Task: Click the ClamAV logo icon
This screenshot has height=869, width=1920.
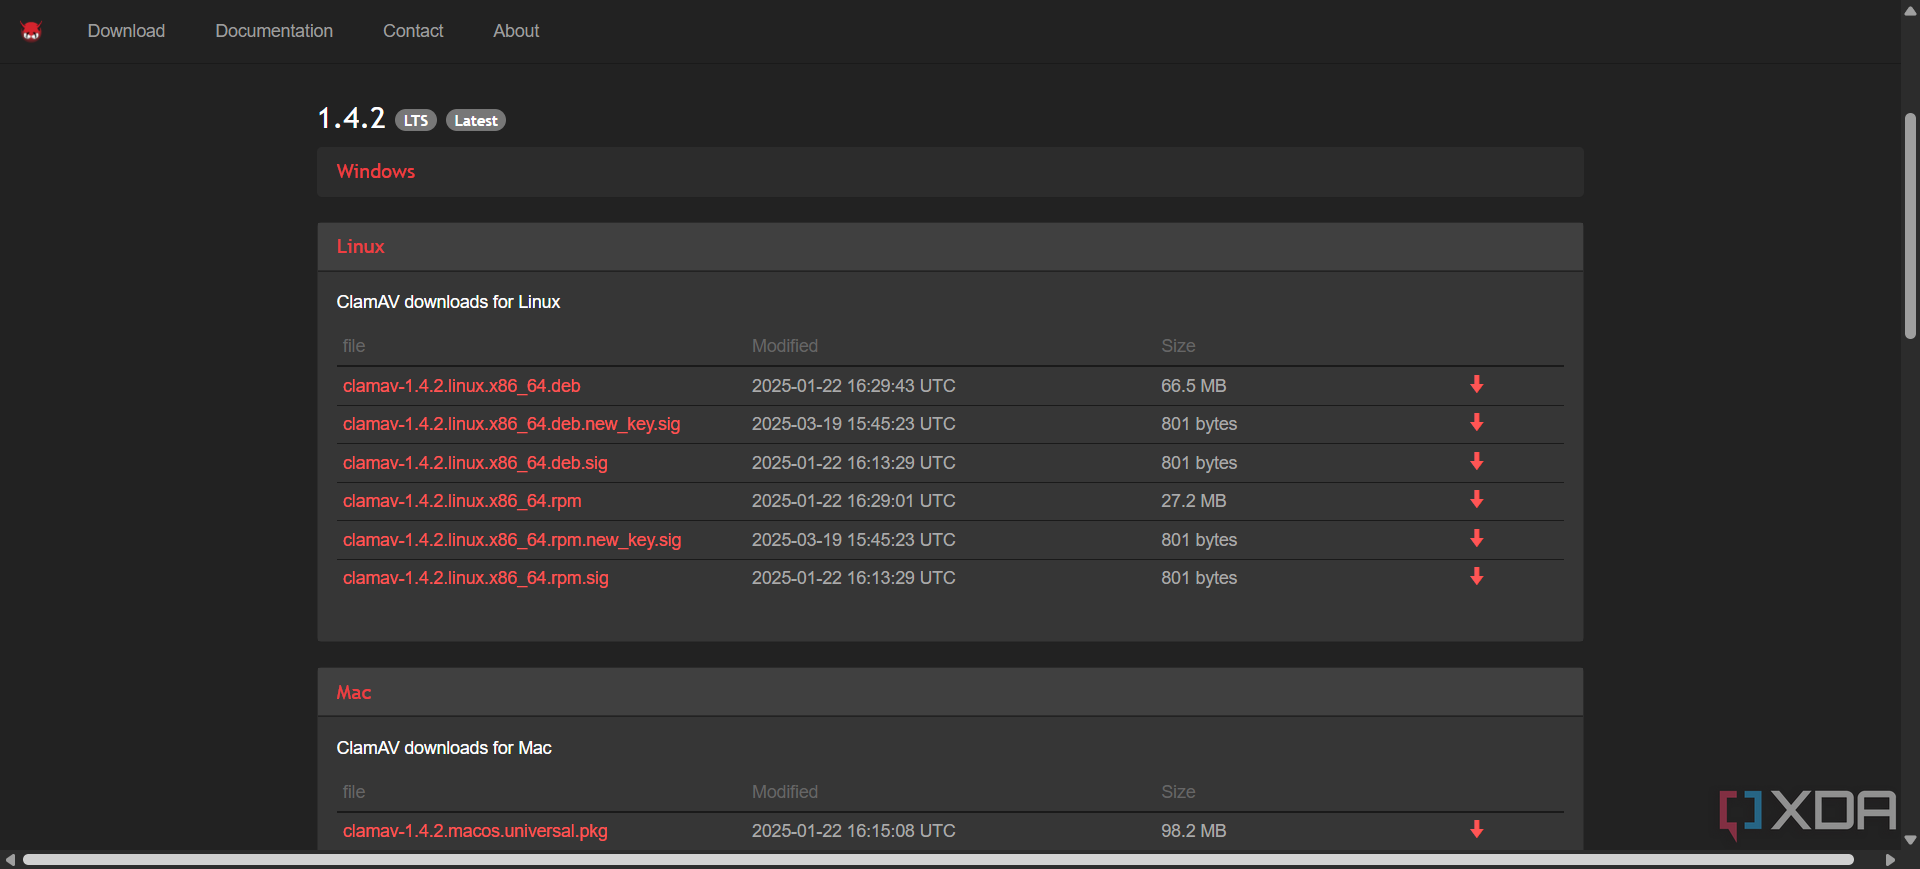Action: coord(31,31)
